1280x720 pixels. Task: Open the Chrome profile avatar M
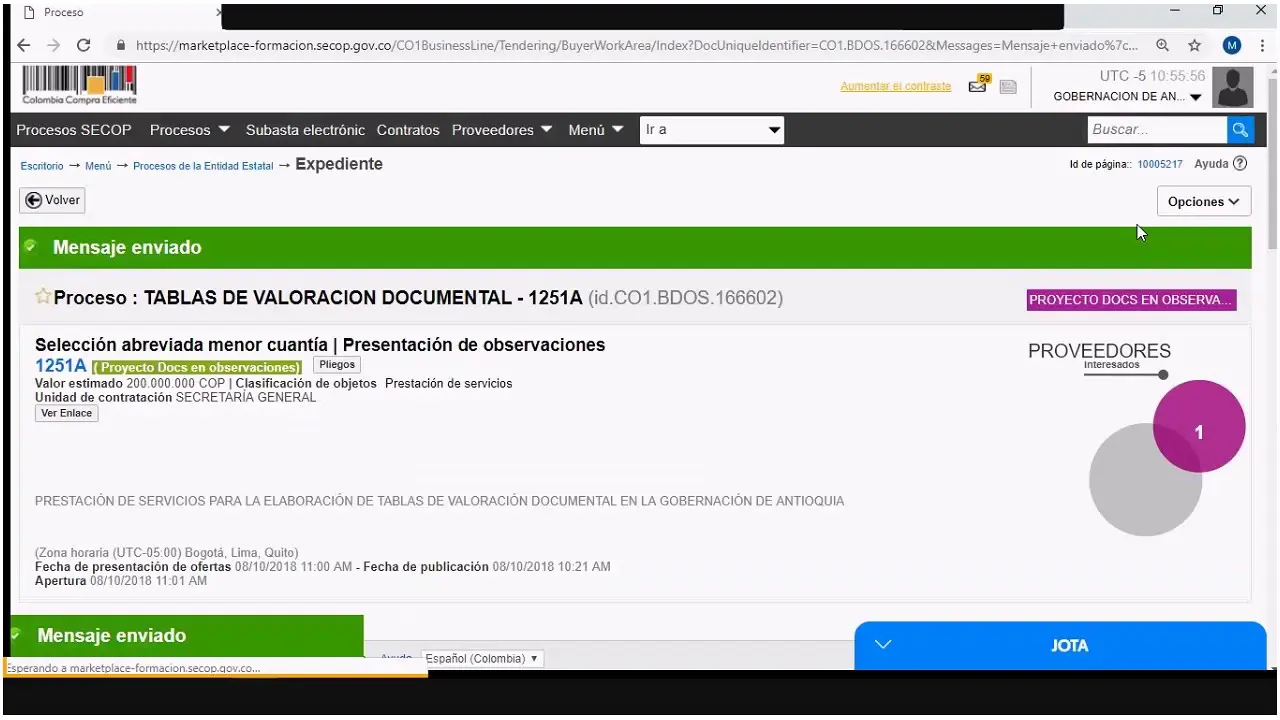click(x=1232, y=45)
